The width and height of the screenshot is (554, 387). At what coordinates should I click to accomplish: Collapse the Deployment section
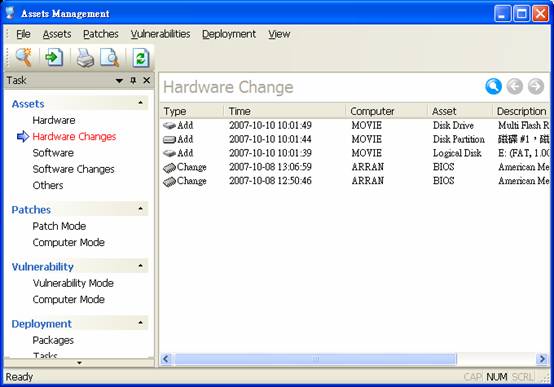click(x=141, y=323)
